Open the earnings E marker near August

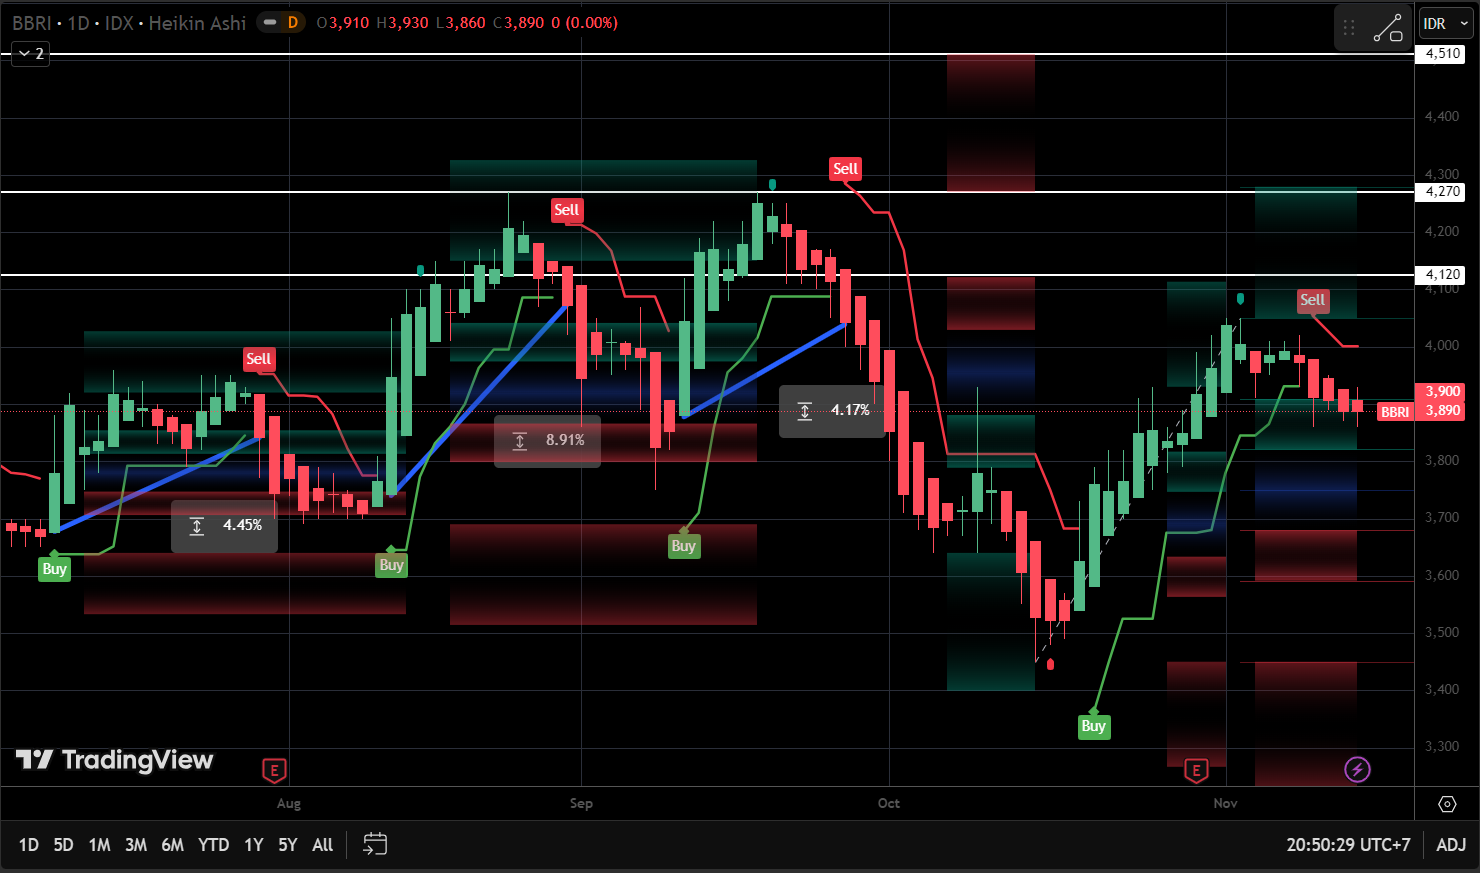[274, 770]
